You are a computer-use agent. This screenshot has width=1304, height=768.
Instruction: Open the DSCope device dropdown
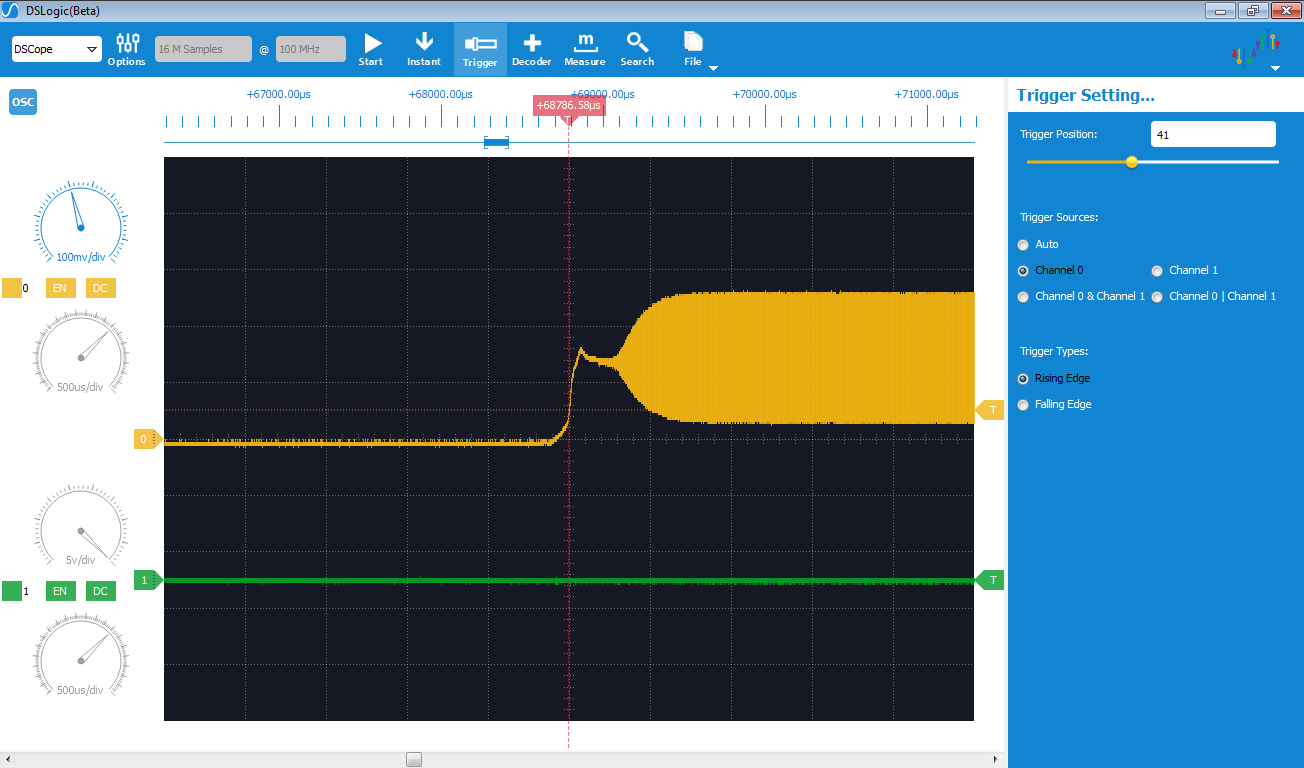point(56,49)
